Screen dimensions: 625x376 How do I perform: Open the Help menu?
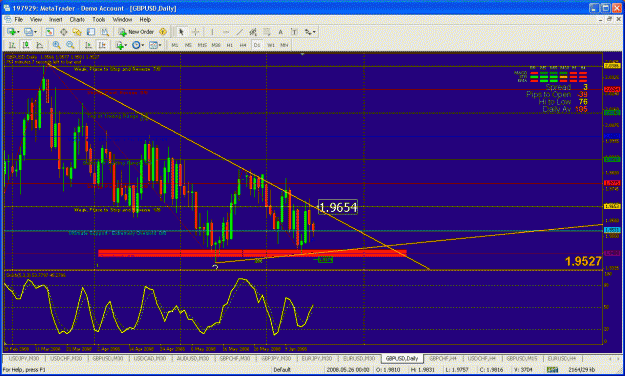(x=145, y=19)
